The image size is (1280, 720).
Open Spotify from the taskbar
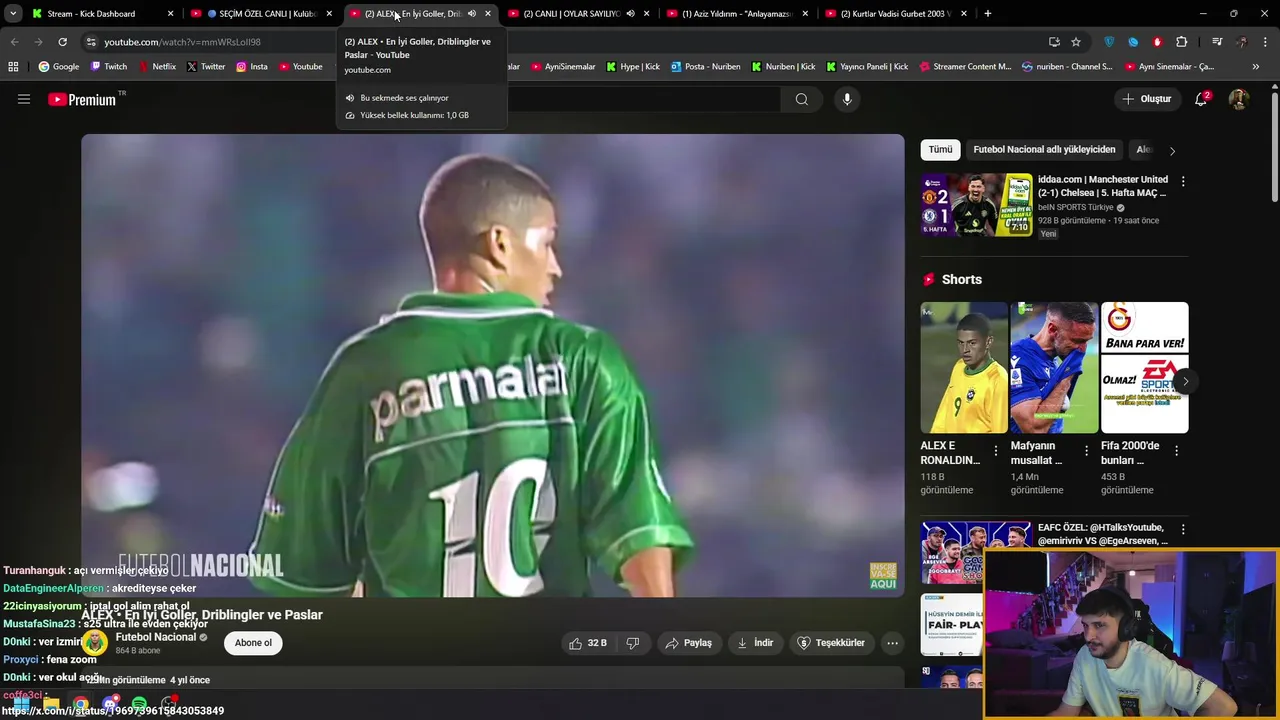point(139,704)
